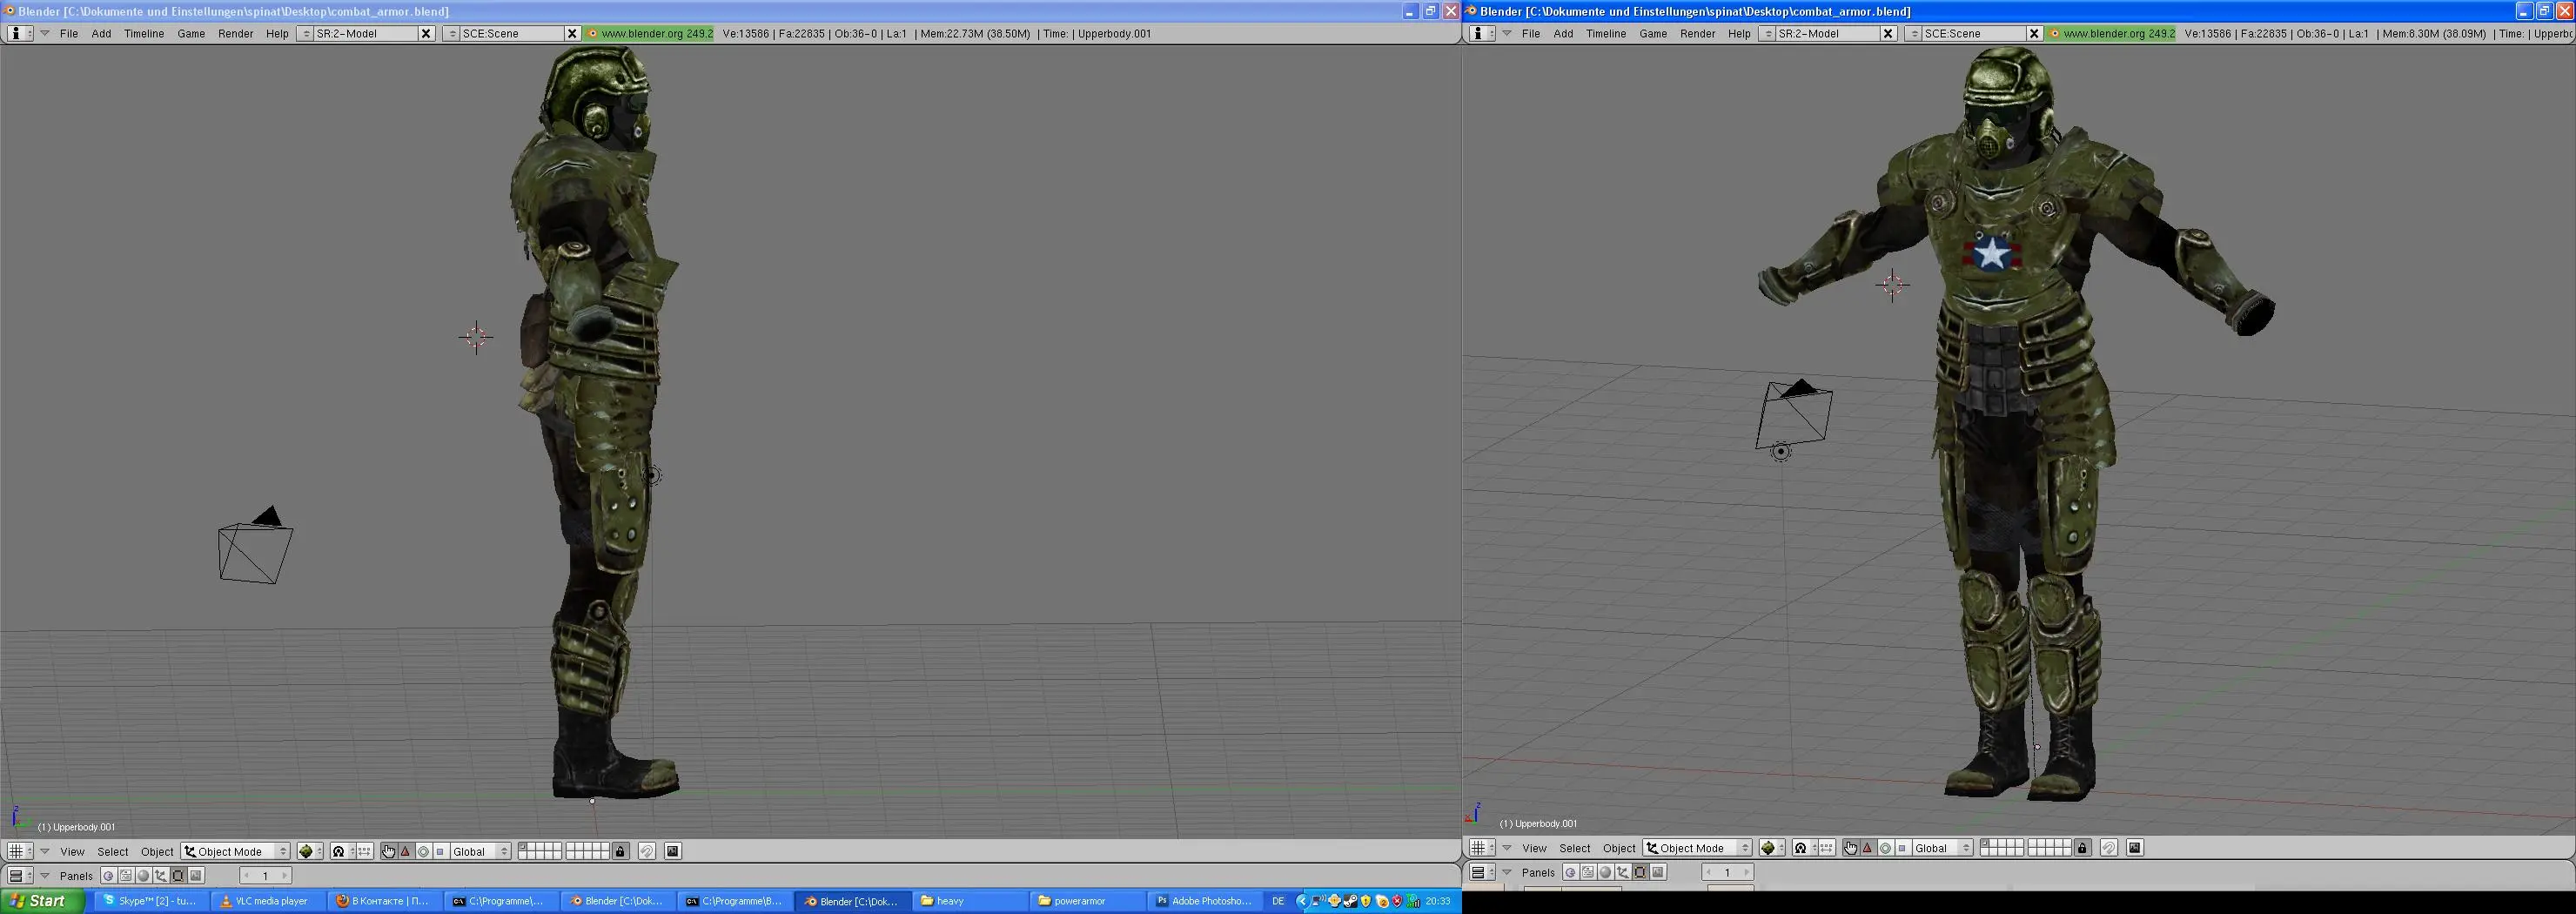The width and height of the screenshot is (2576, 914).
Task: Open the Add menu in left Blender window
Action: 102,33
